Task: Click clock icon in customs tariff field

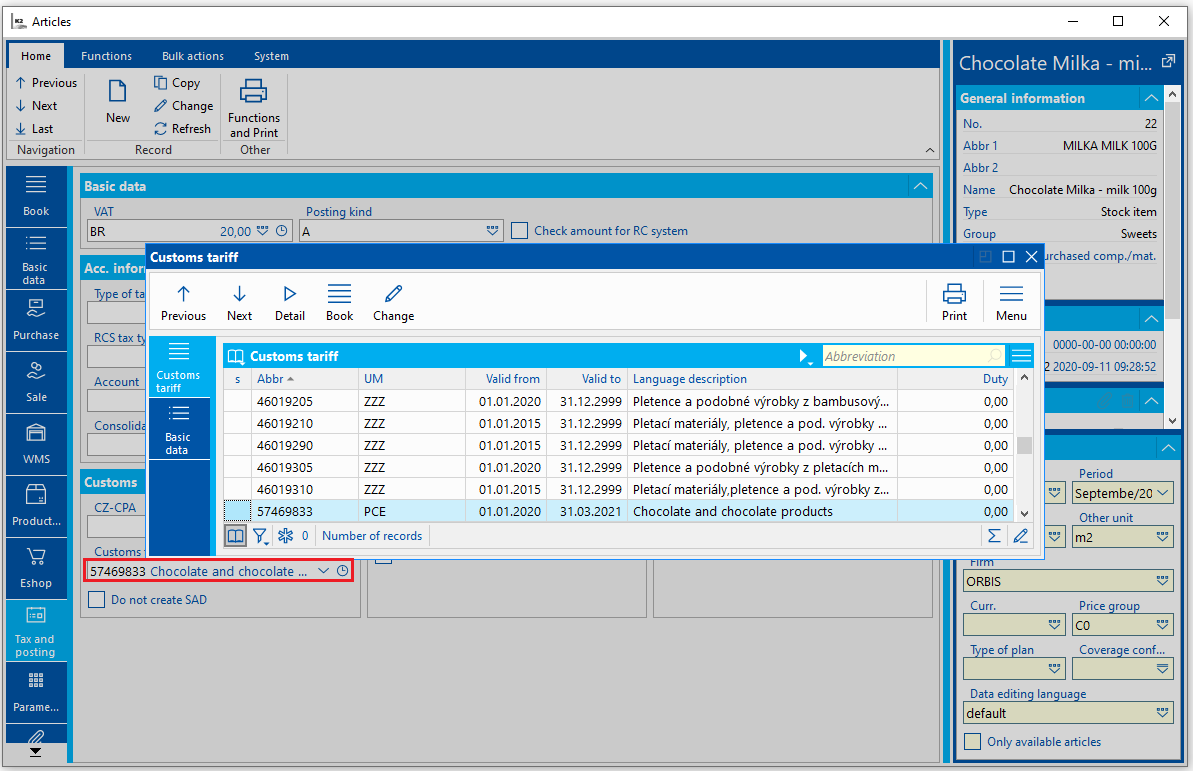Action: (342, 571)
